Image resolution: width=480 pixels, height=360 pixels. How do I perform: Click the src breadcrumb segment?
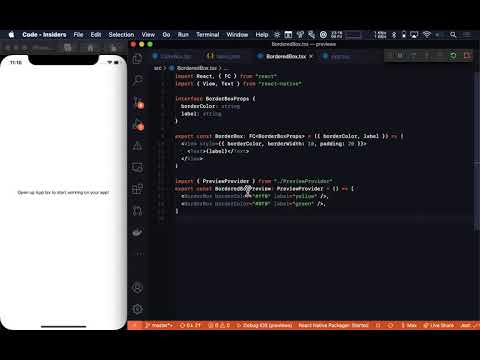158,68
